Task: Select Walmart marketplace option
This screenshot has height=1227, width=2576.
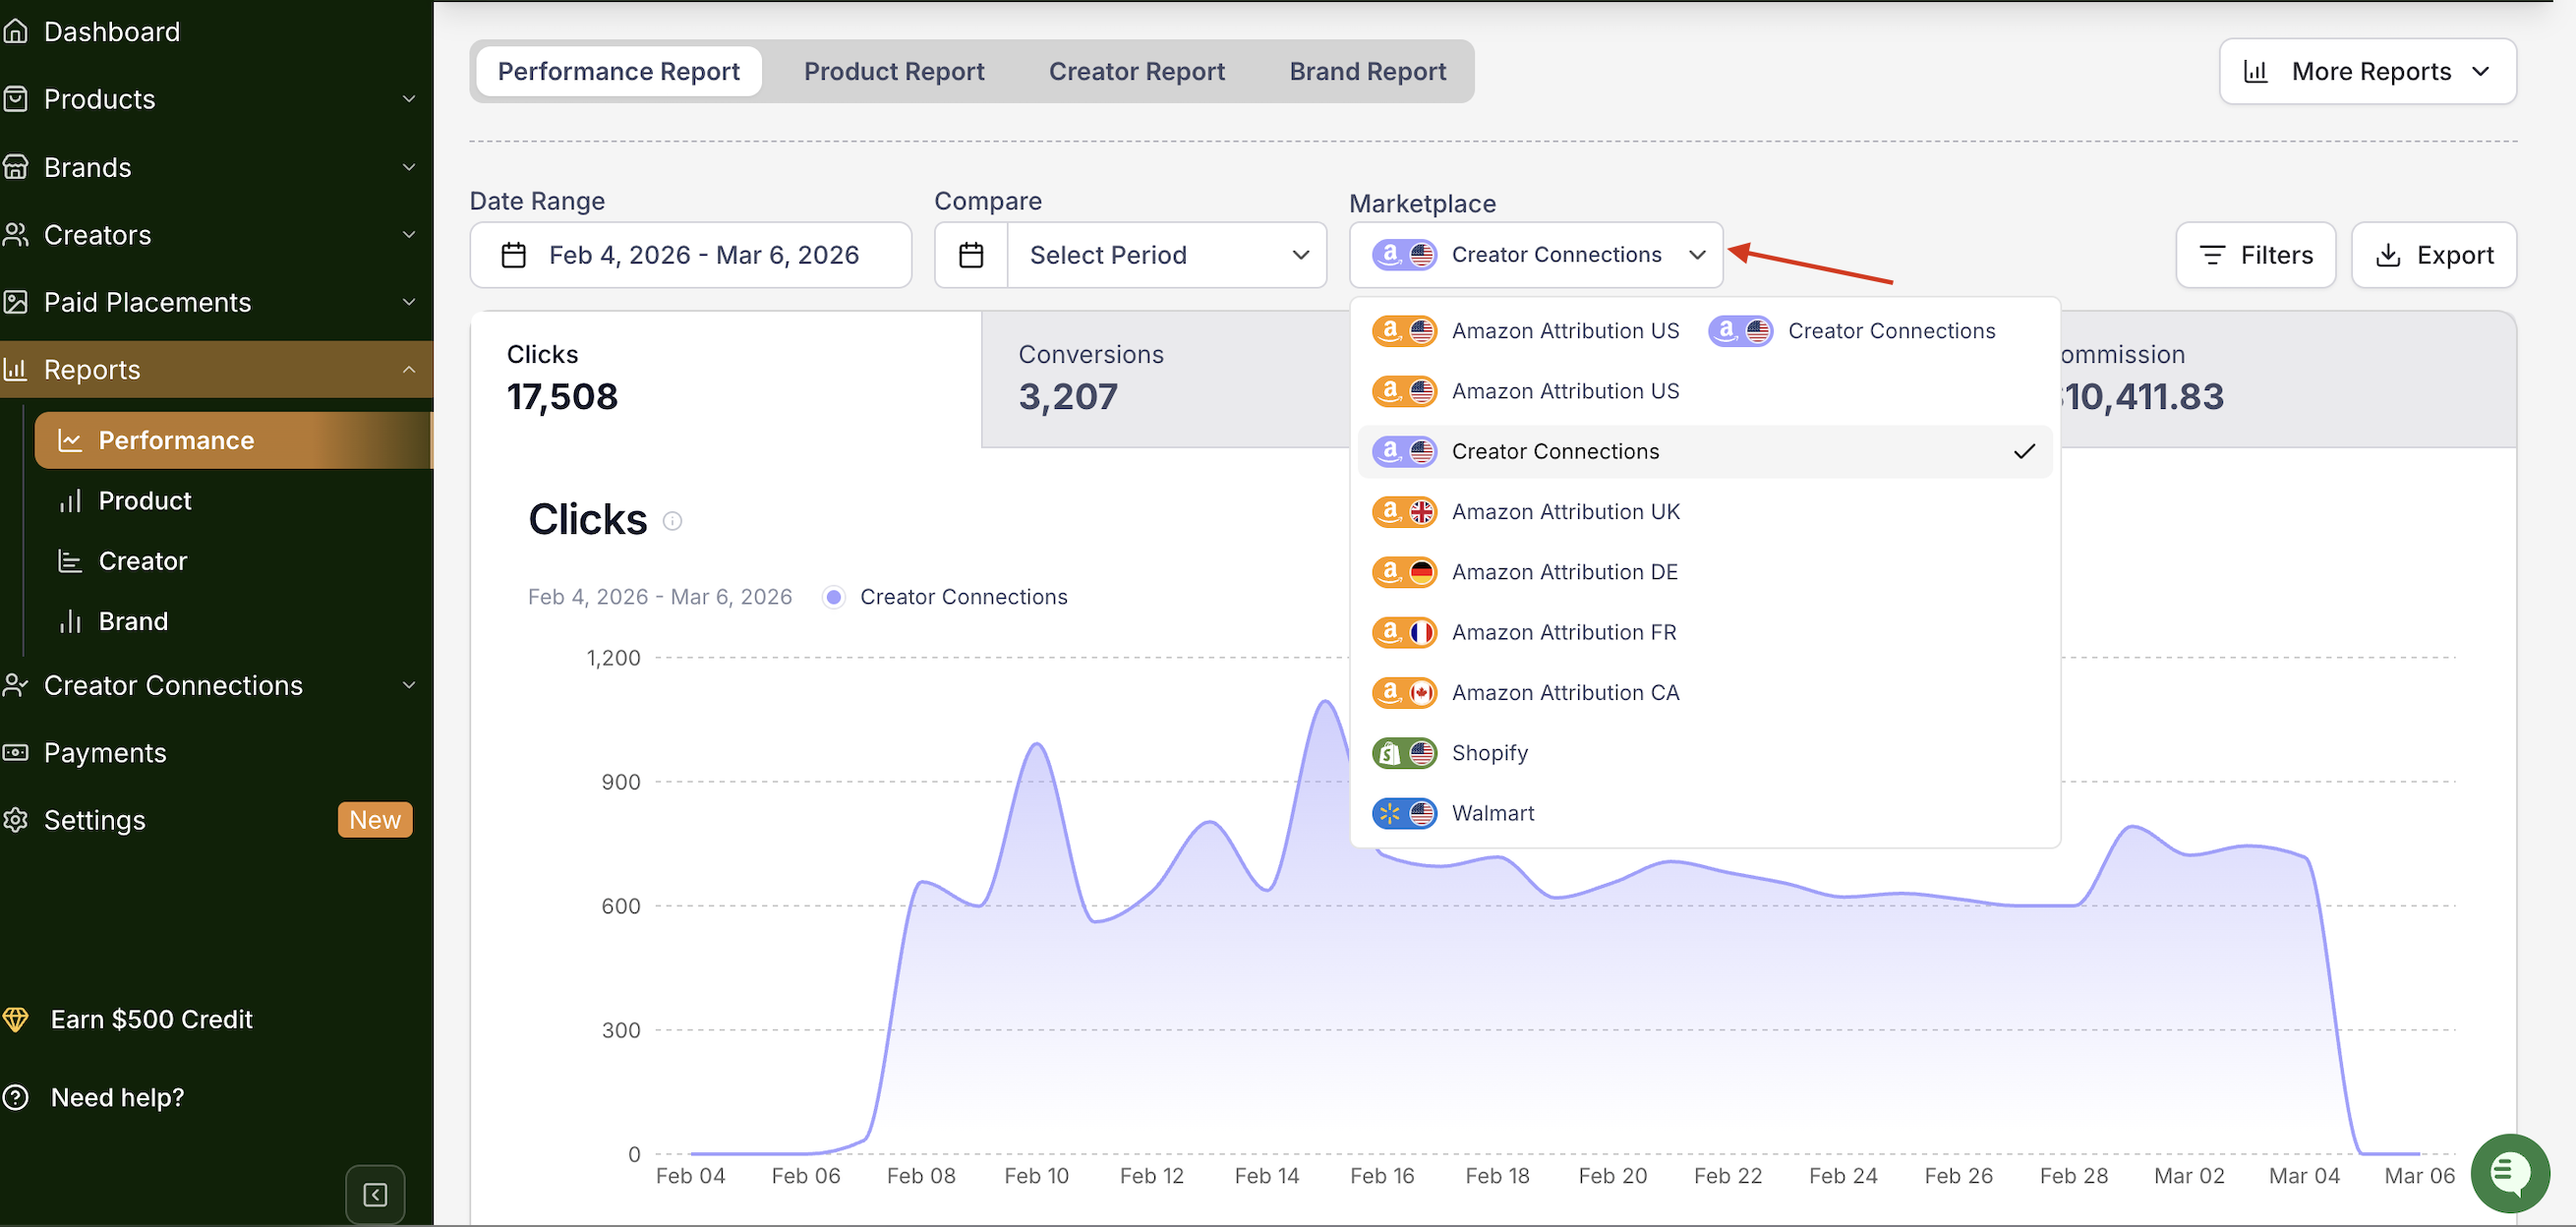Action: tap(1492, 813)
